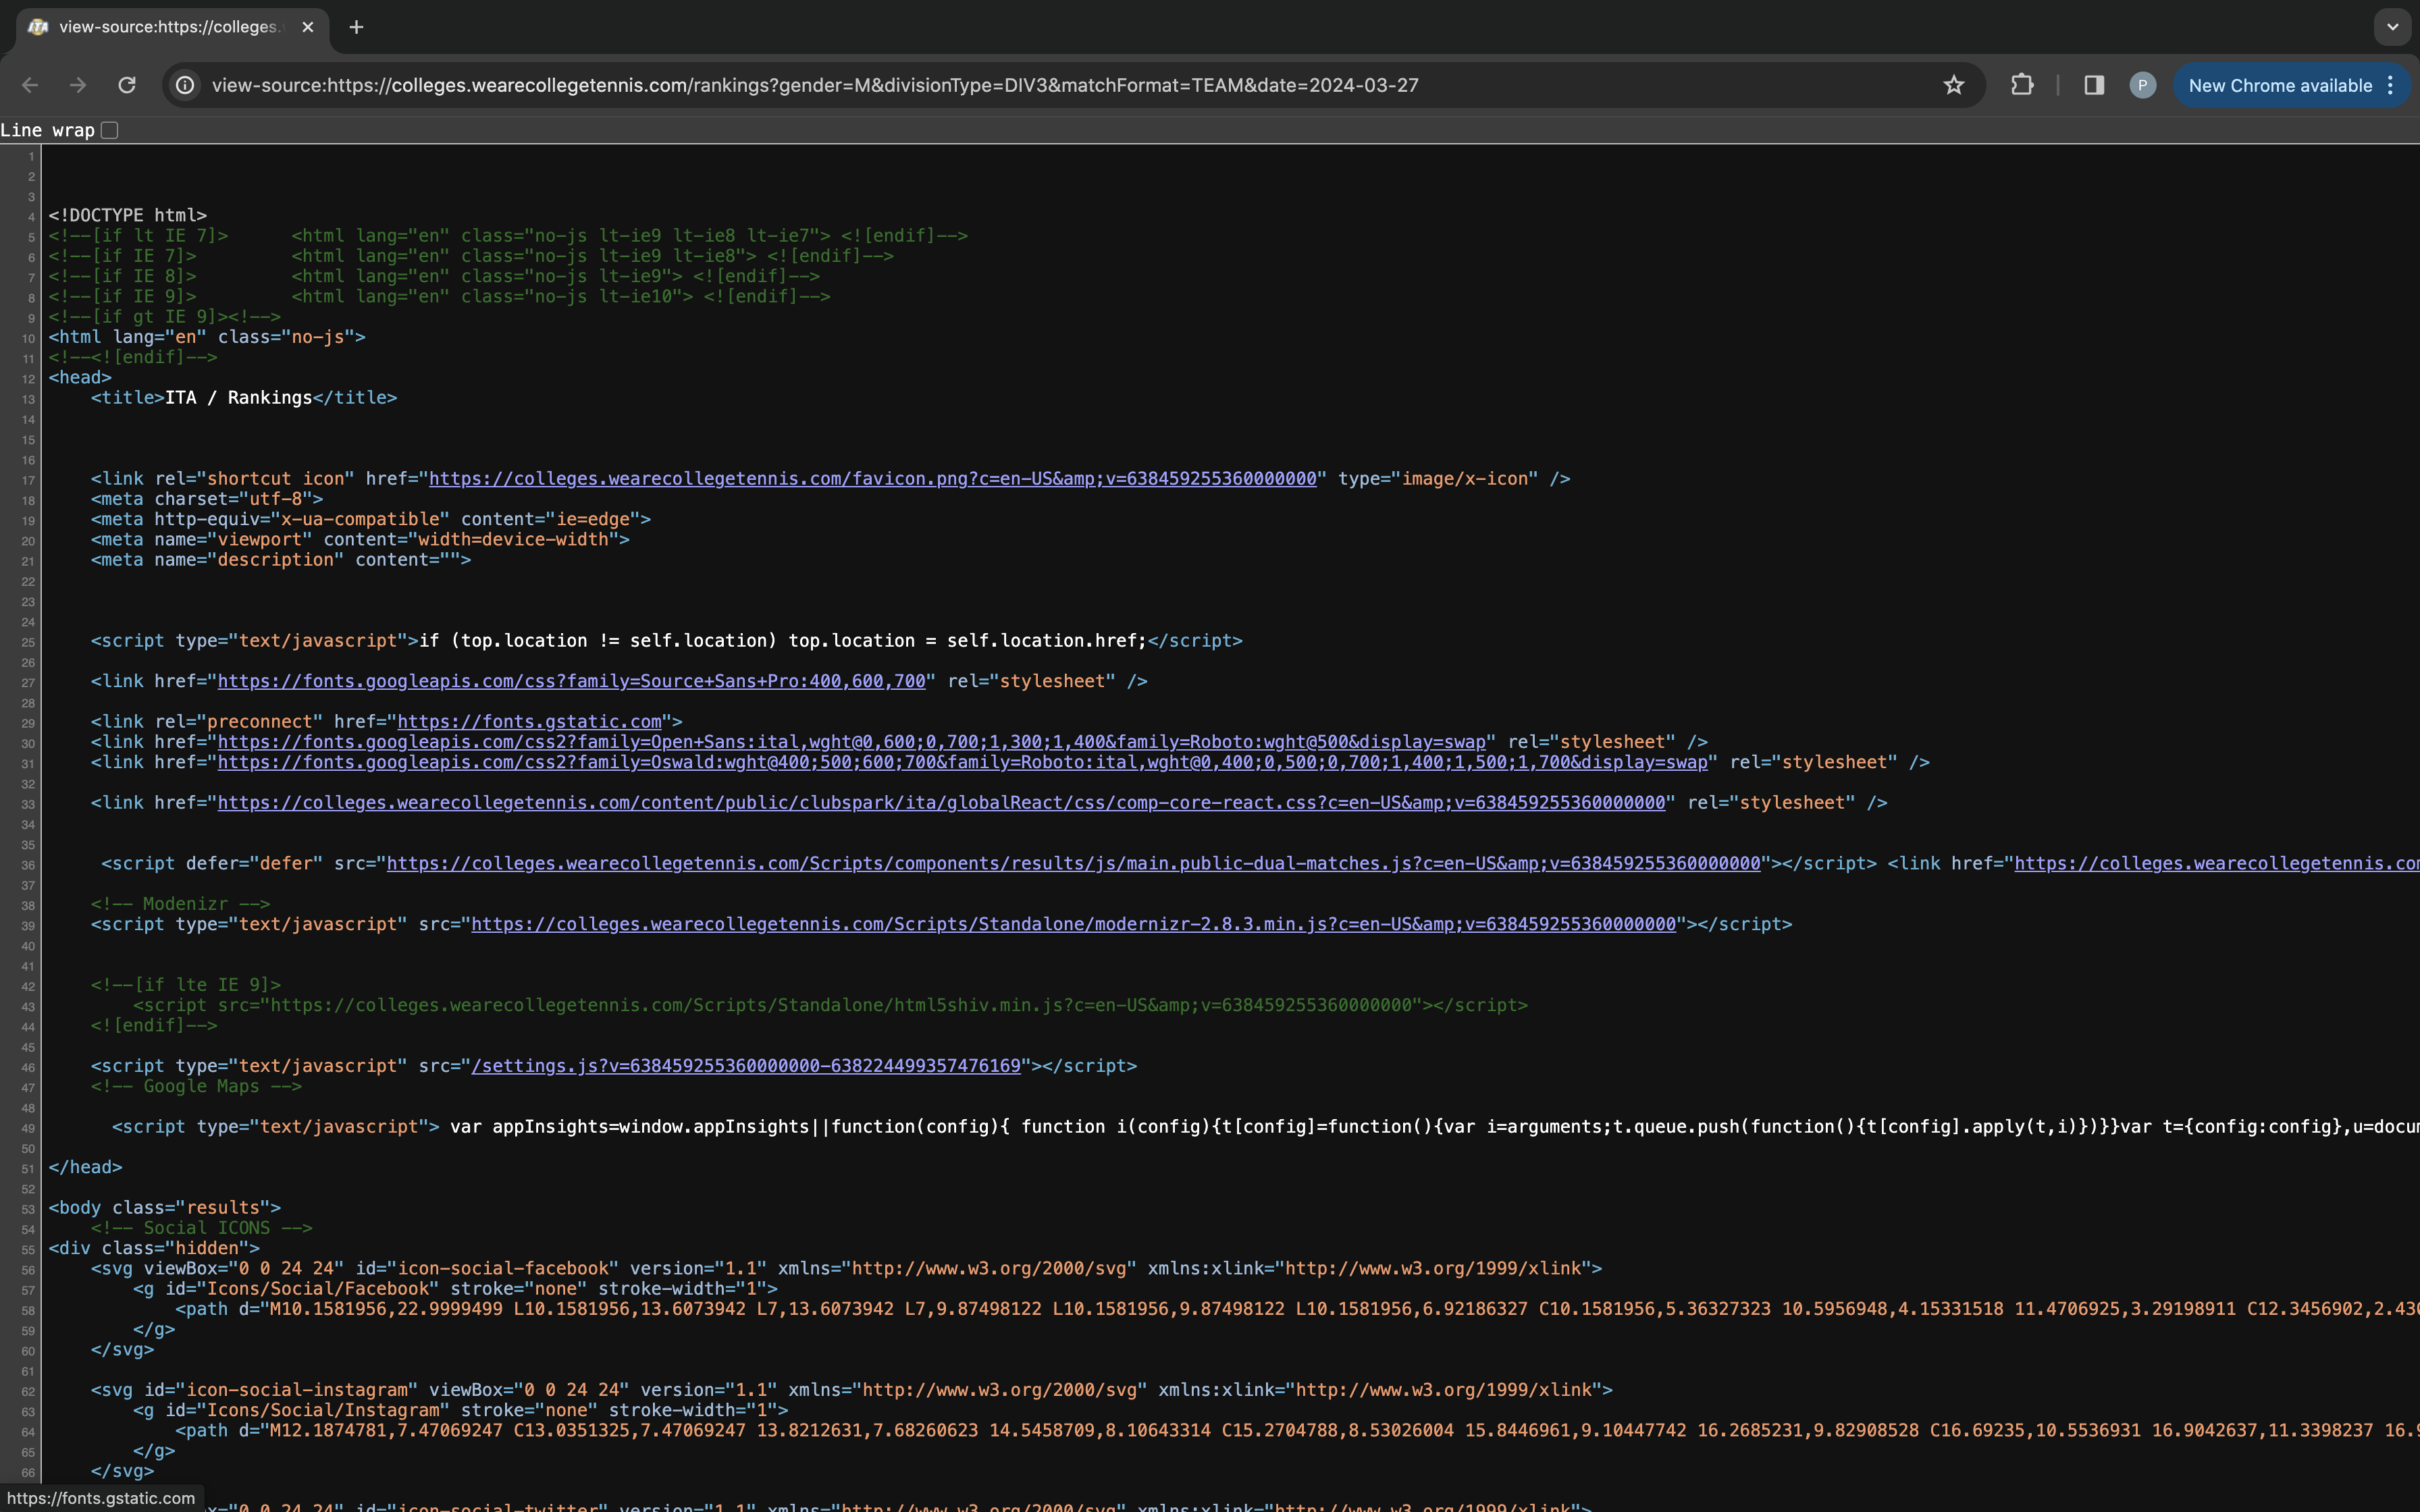
Task: Click the back navigation arrow
Action: 30,85
